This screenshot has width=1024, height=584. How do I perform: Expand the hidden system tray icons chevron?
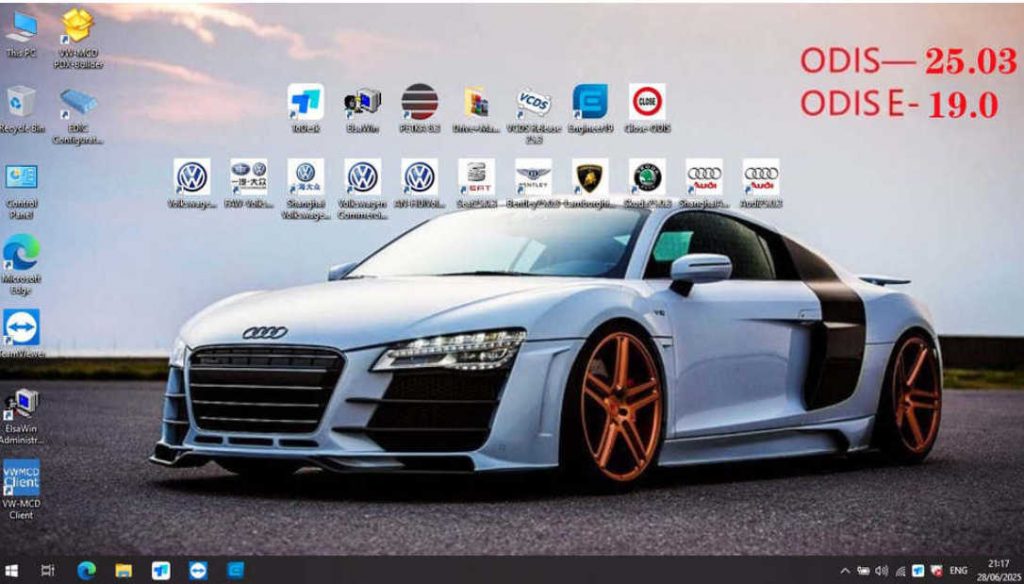click(x=845, y=571)
